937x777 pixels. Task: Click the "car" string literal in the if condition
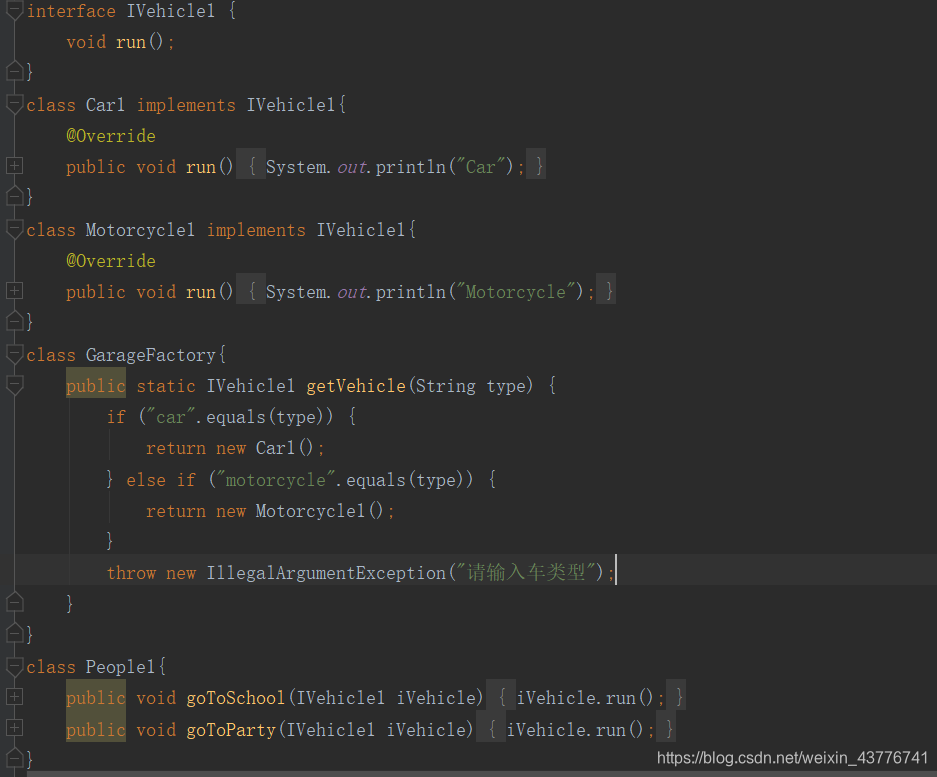[x=170, y=417]
